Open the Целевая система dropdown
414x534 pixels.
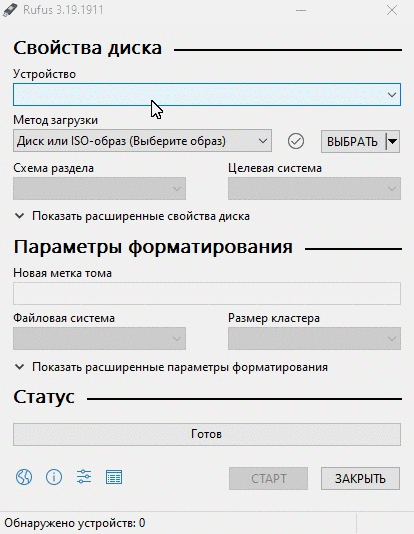click(314, 188)
